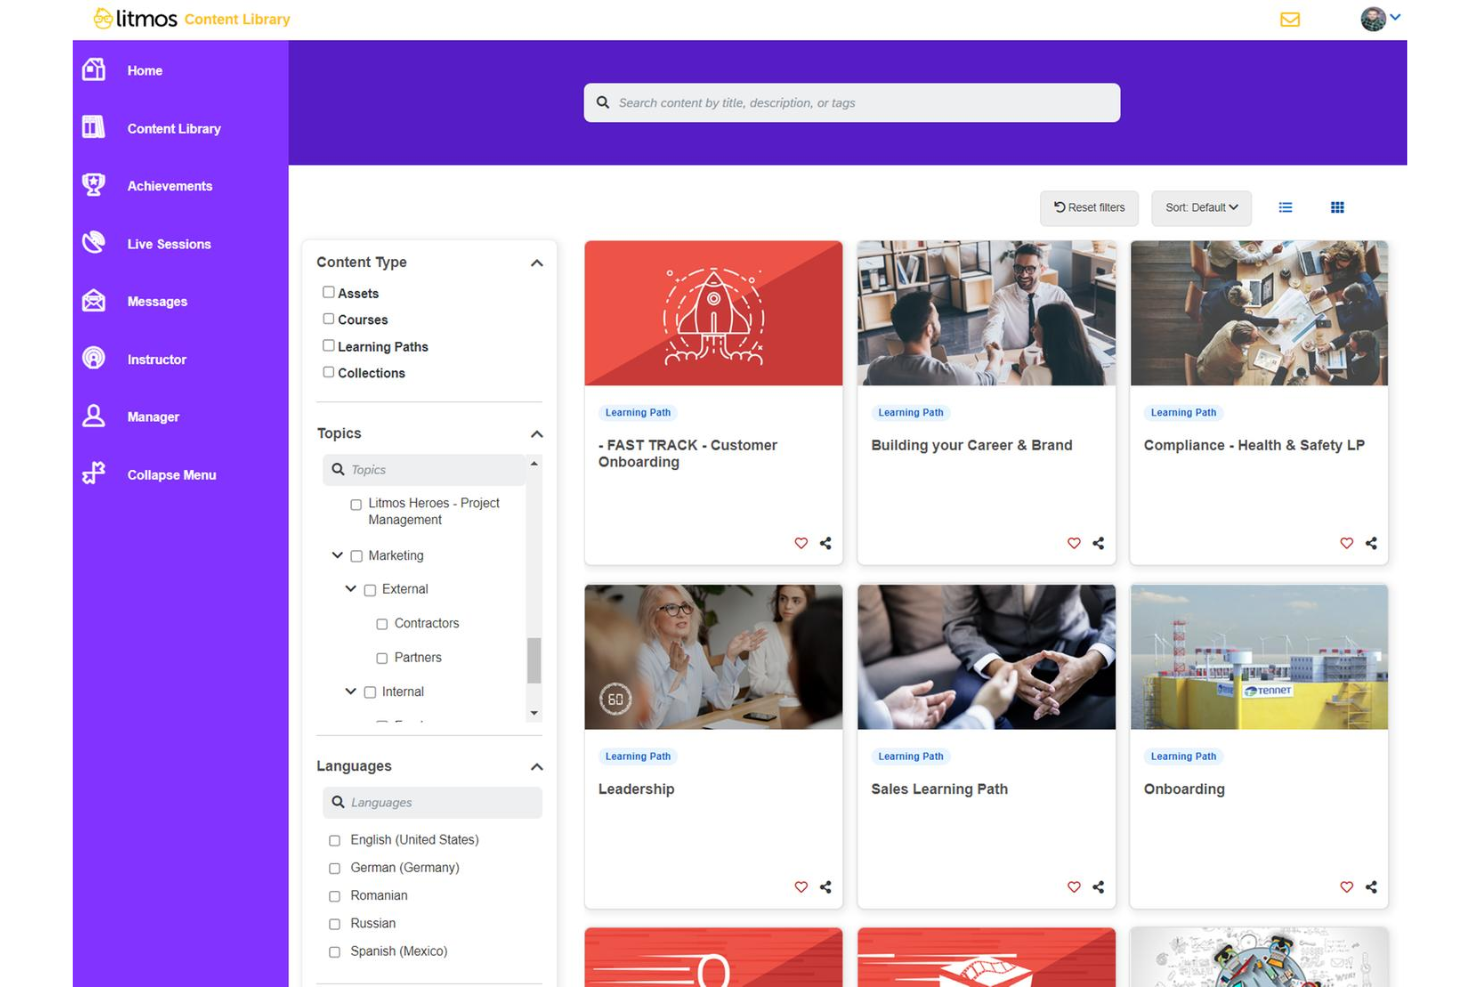Favorite the Onboarding learning path

pos(1347,887)
